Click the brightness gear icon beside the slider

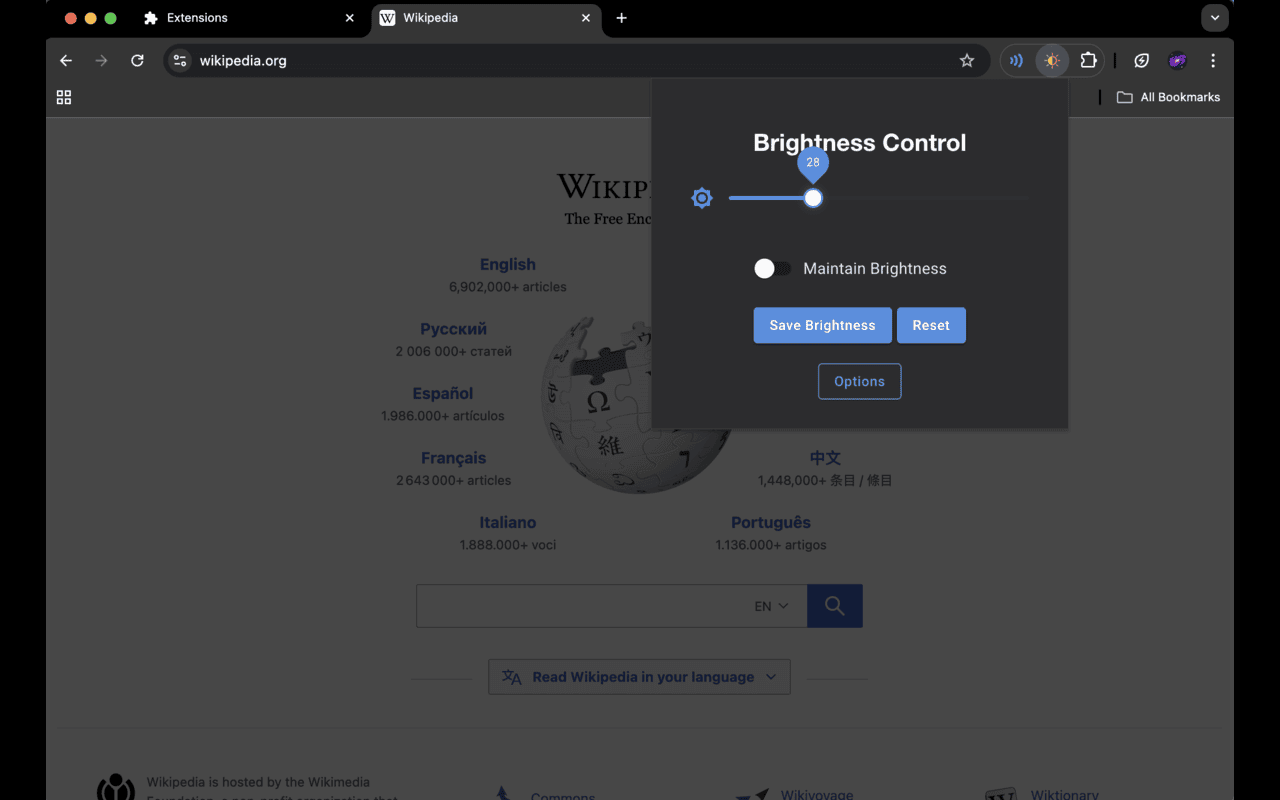tap(701, 198)
